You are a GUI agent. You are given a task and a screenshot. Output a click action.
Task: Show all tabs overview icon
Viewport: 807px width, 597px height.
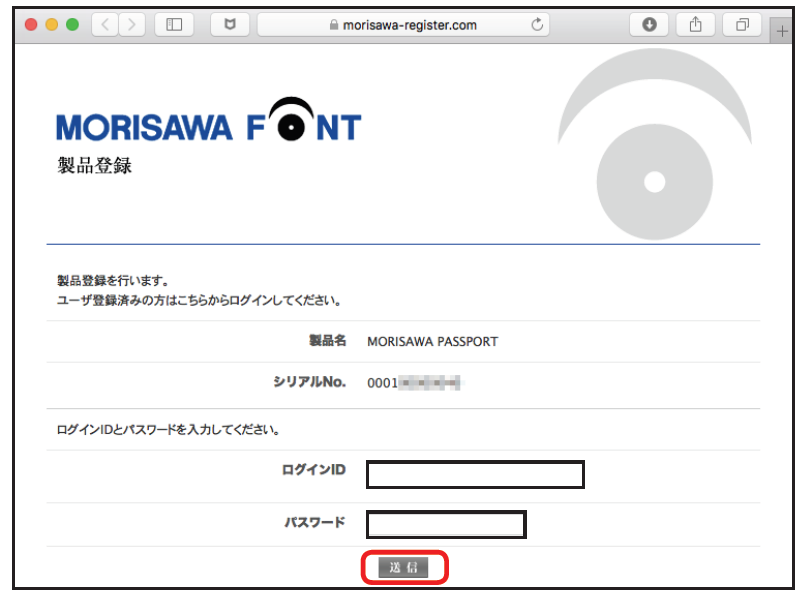pyautogui.click(x=742, y=24)
